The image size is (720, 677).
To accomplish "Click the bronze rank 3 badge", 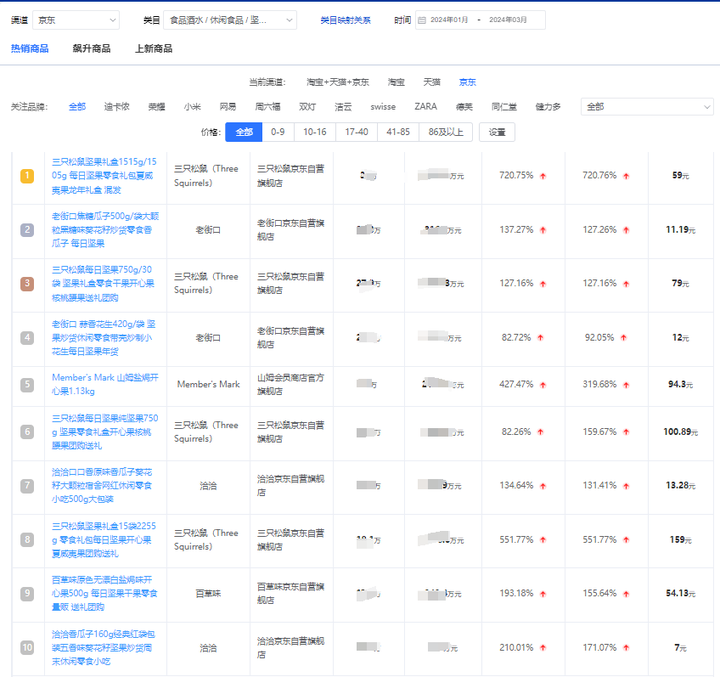I will point(27,283).
